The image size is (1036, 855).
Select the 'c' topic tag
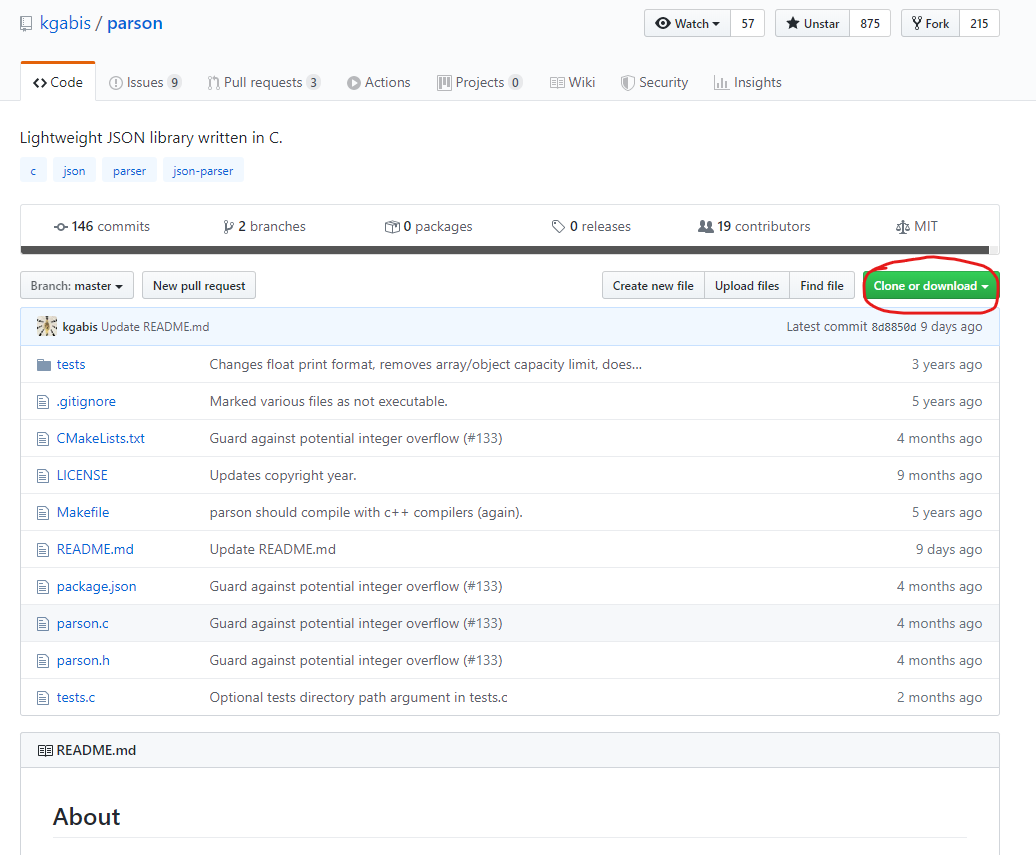pyautogui.click(x=33, y=170)
